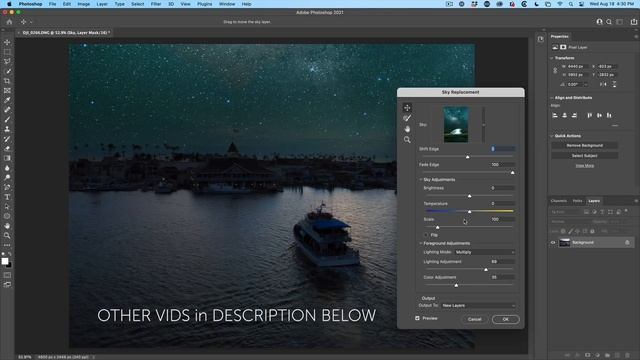The height and width of the screenshot is (360, 640).
Task: Click the Home icon in options bar
Action: click(x=9, y=22)
